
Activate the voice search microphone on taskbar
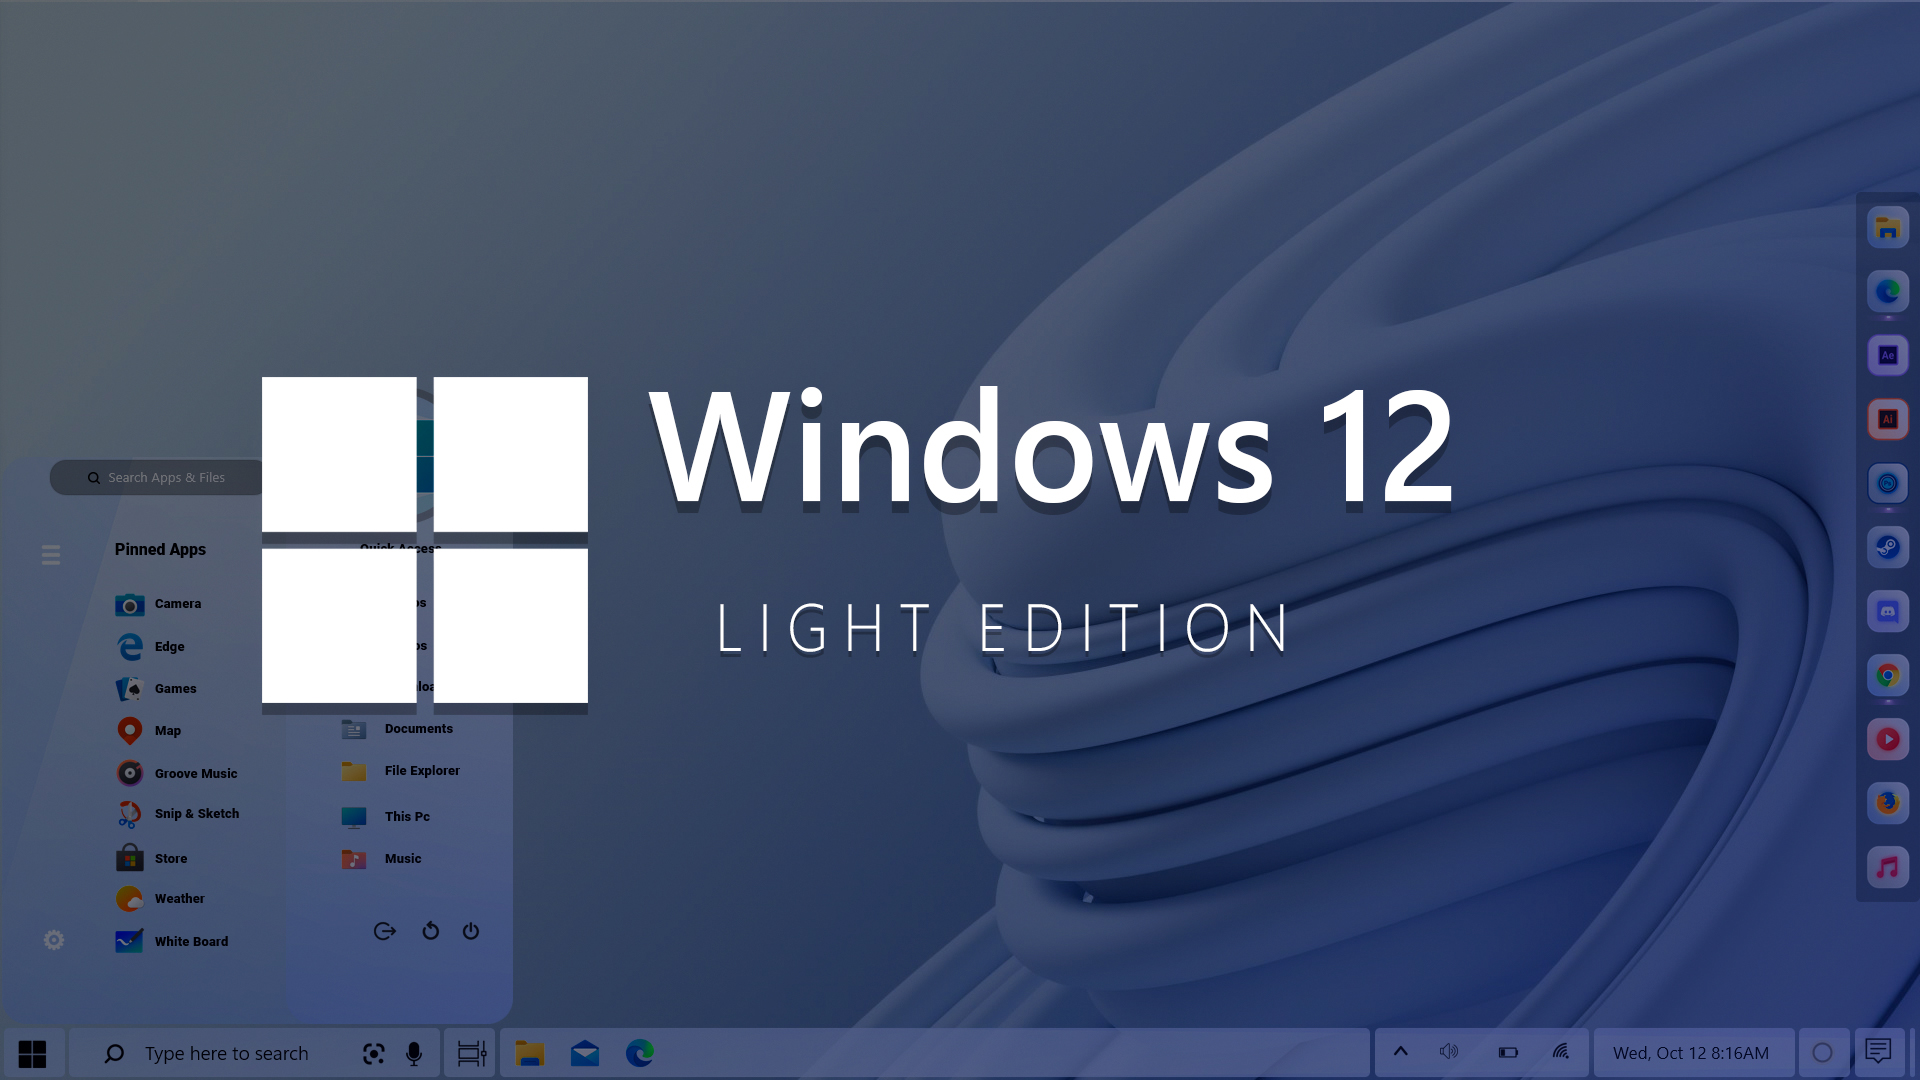(415, 1052)
